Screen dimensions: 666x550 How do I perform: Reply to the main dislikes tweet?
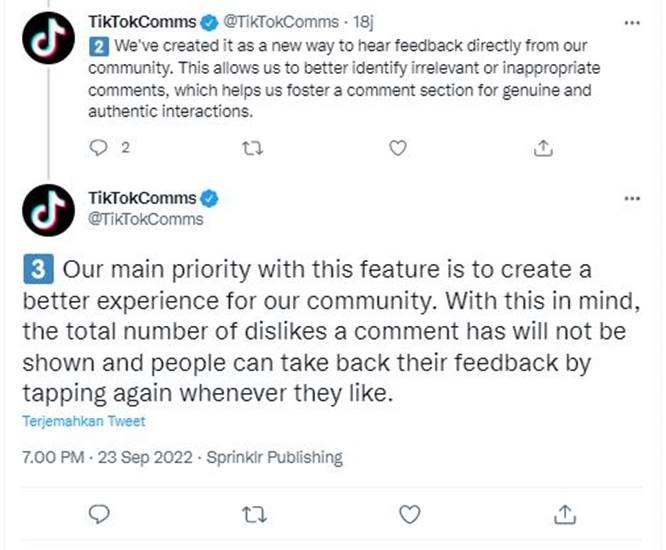coord(98,514)
